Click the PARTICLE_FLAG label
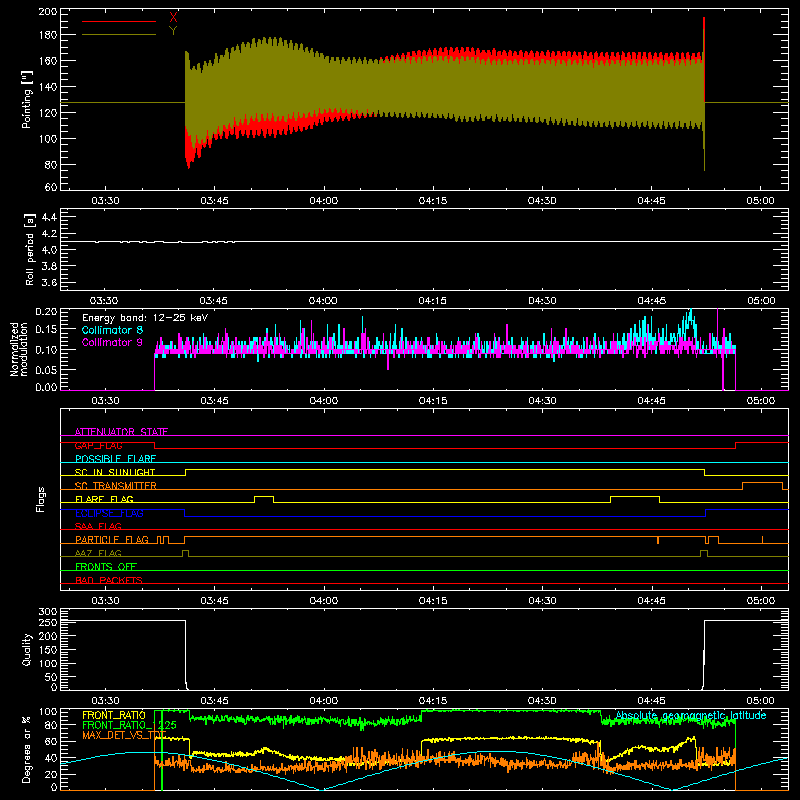 pos(112,539)
